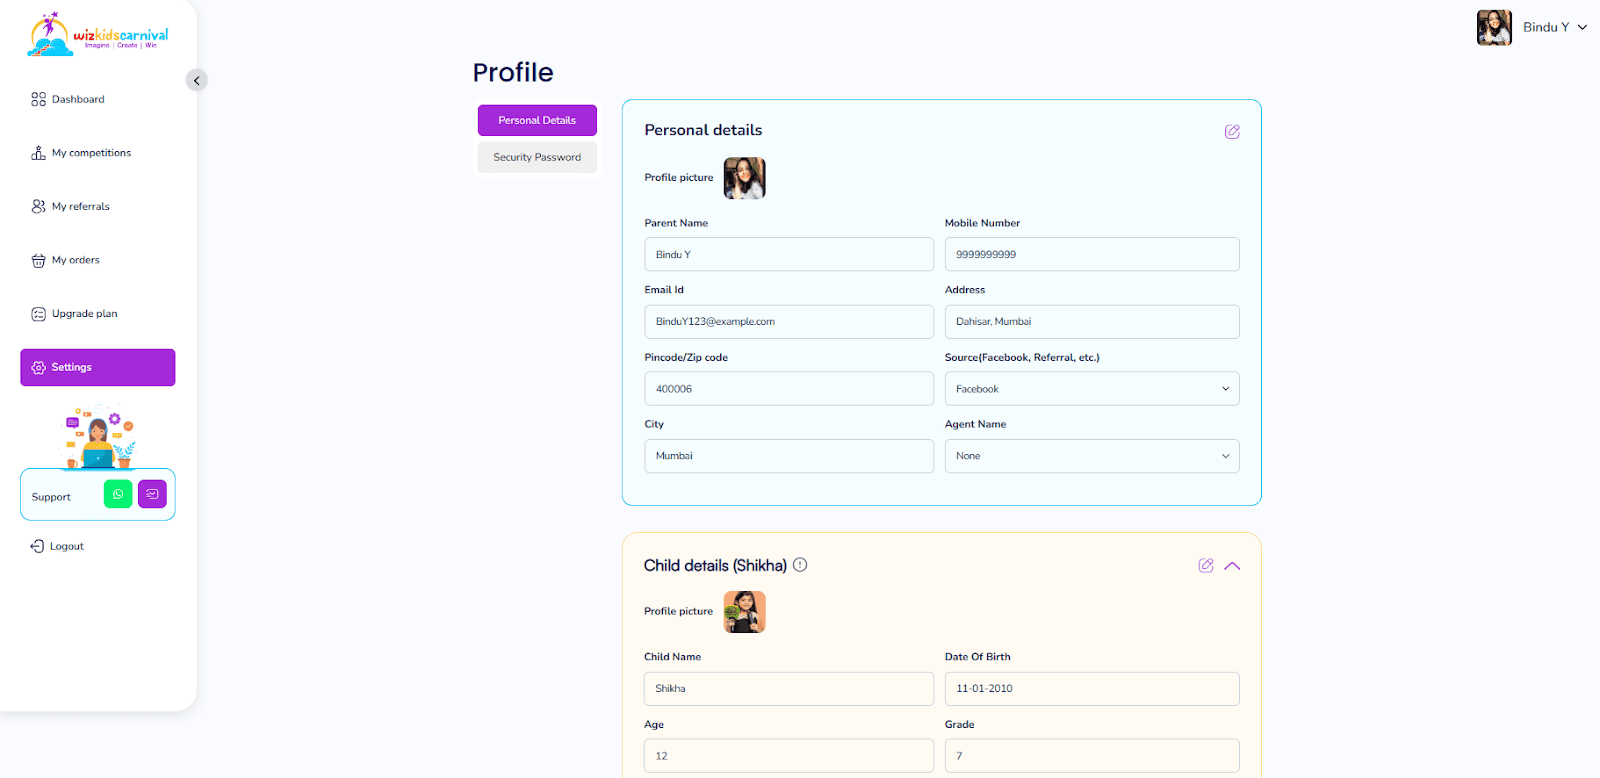The height and width of the screenshot is (778, 1600).
Task: Click the Parent Name field
Action: click(789, 254)
